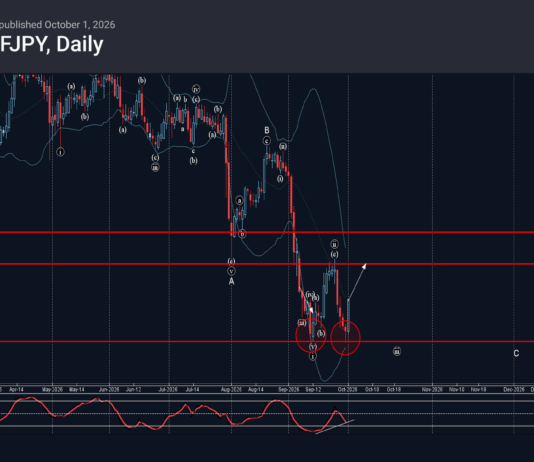Click the "Oct 18" date on the time axis
Viewport: 534px width, 462px height.
394,389
